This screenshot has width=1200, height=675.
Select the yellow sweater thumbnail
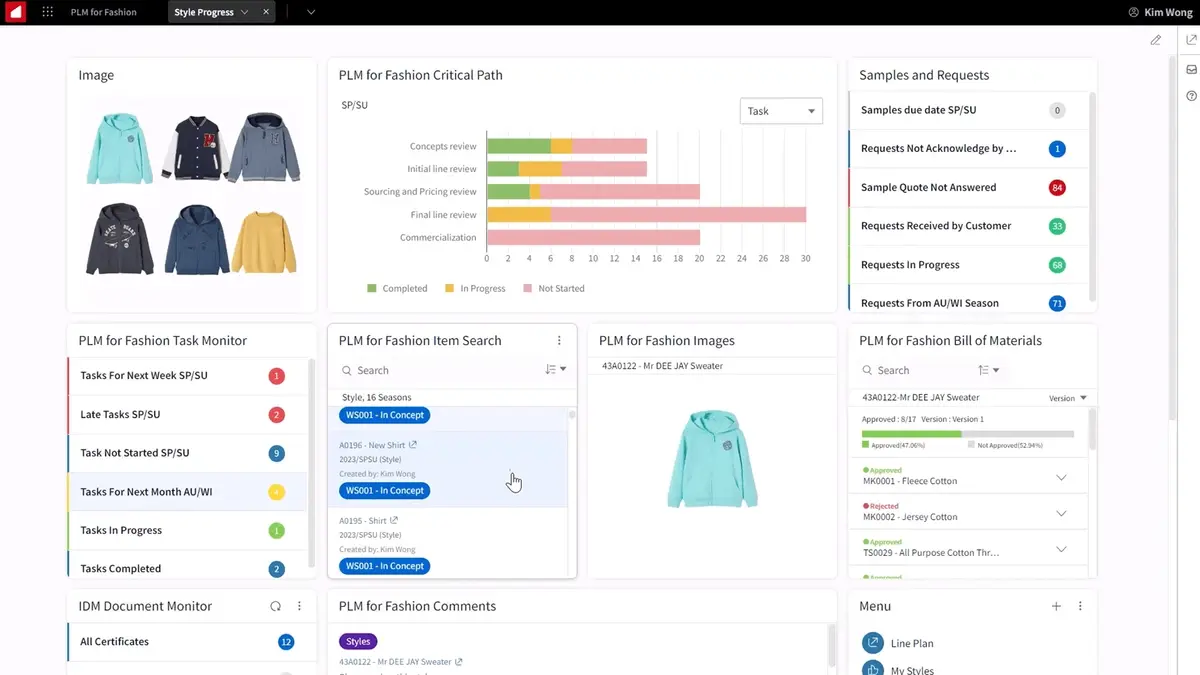(264, 241)
